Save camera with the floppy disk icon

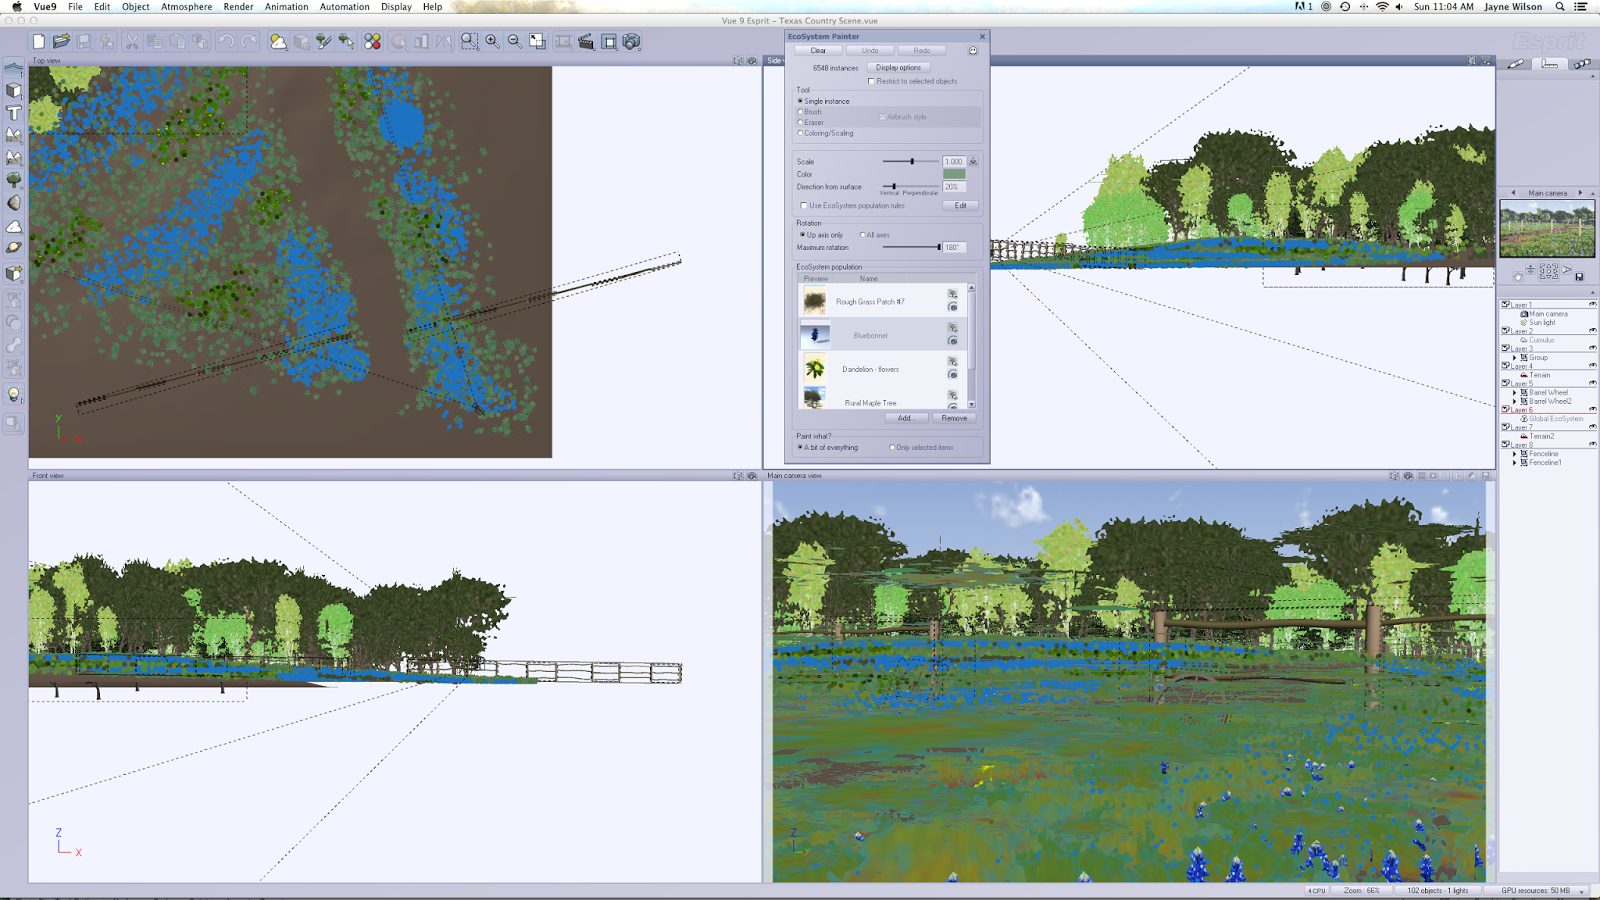pyautogui.click(x=1580, y=276)
